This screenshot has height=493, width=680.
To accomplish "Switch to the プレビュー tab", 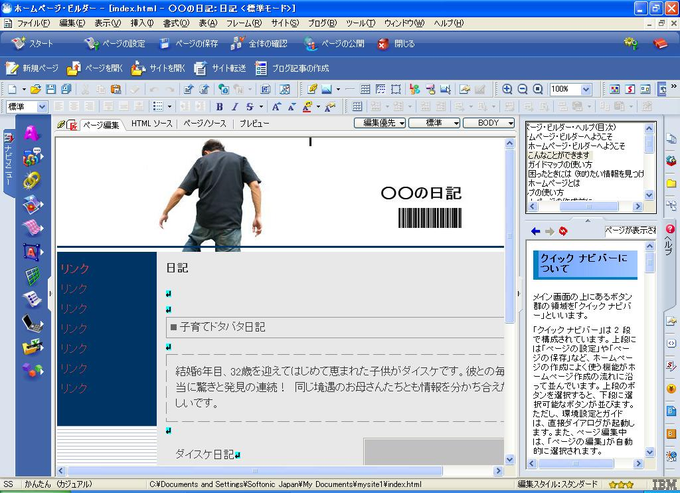I will (254, 124).
